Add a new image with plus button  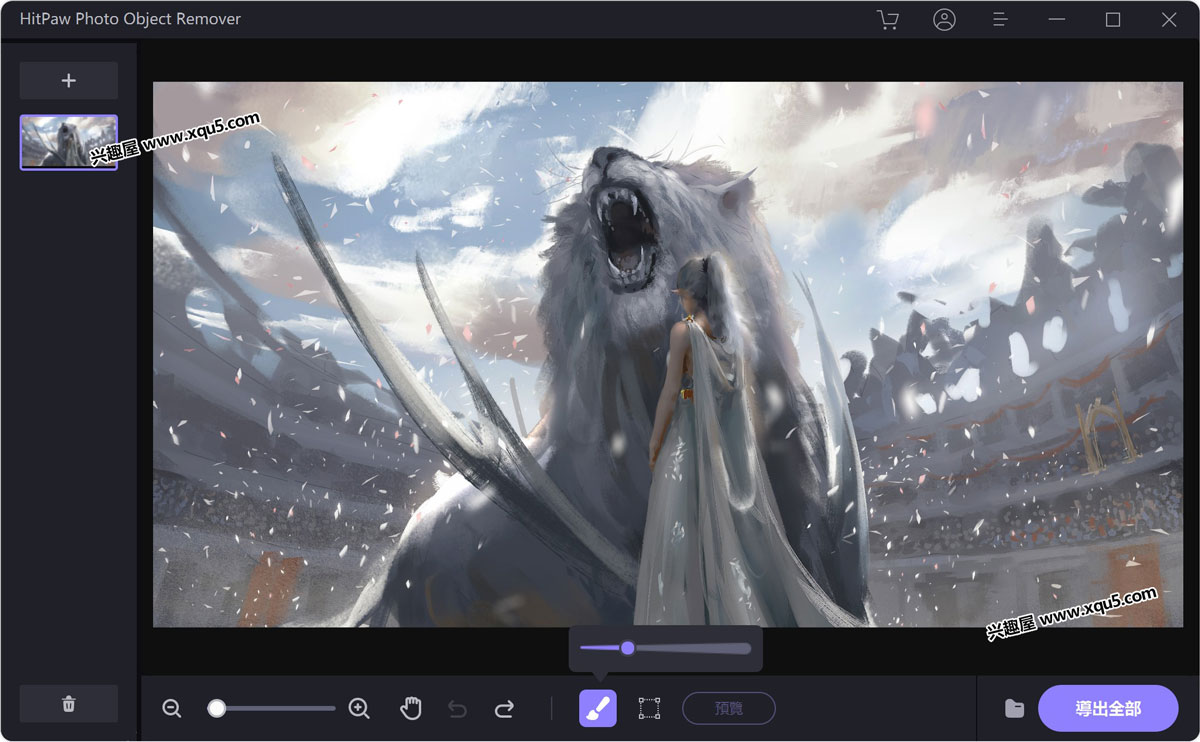[69, 81]
